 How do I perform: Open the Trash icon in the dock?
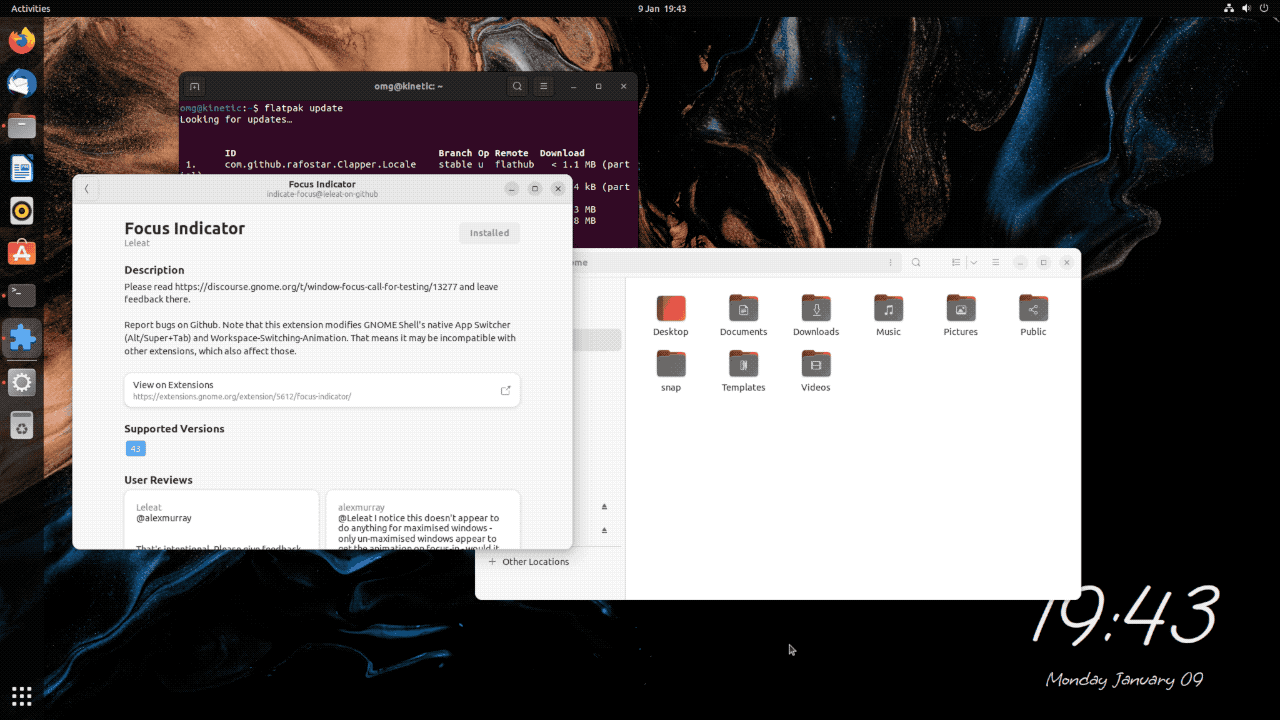point(22,426)
